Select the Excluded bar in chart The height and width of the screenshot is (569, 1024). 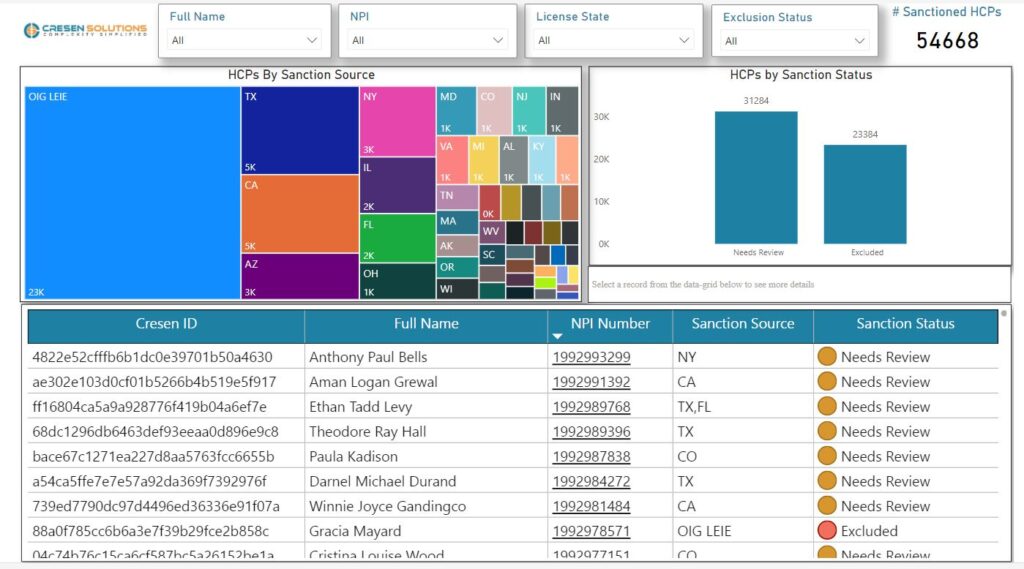865,194
